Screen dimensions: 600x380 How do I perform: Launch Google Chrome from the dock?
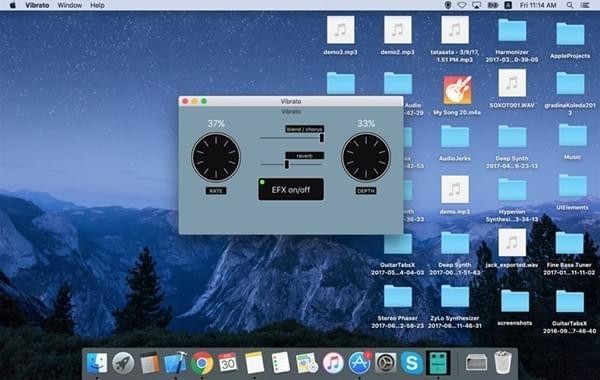click(x=202, y=363)
